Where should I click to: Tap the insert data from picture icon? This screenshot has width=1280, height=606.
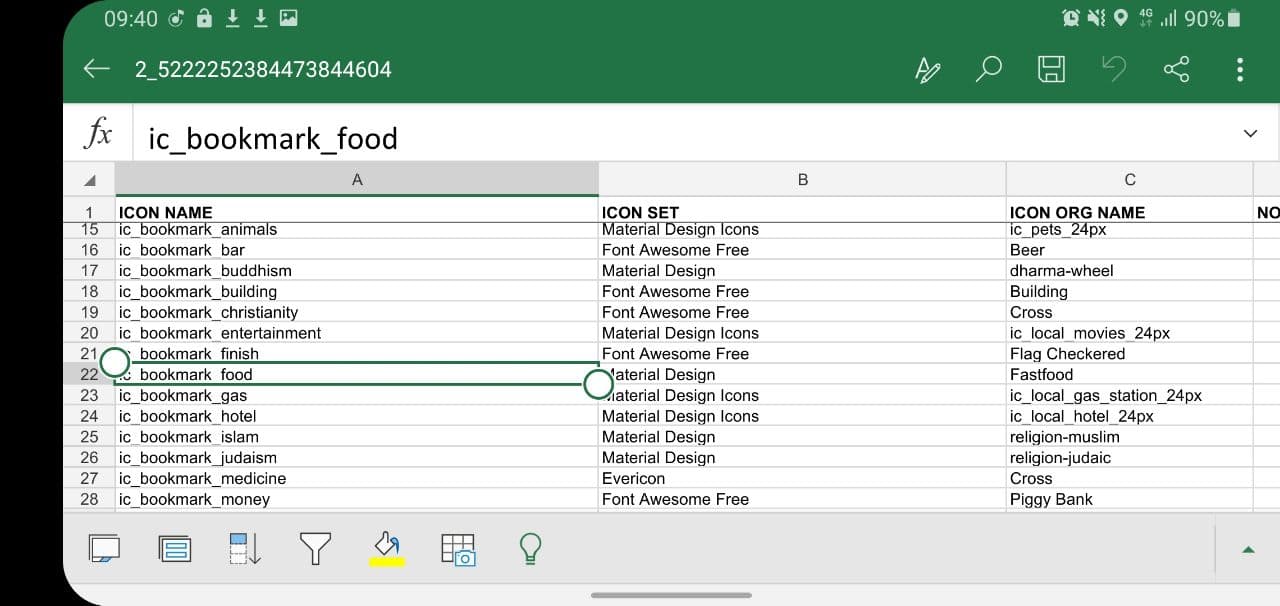coord(458,548)
